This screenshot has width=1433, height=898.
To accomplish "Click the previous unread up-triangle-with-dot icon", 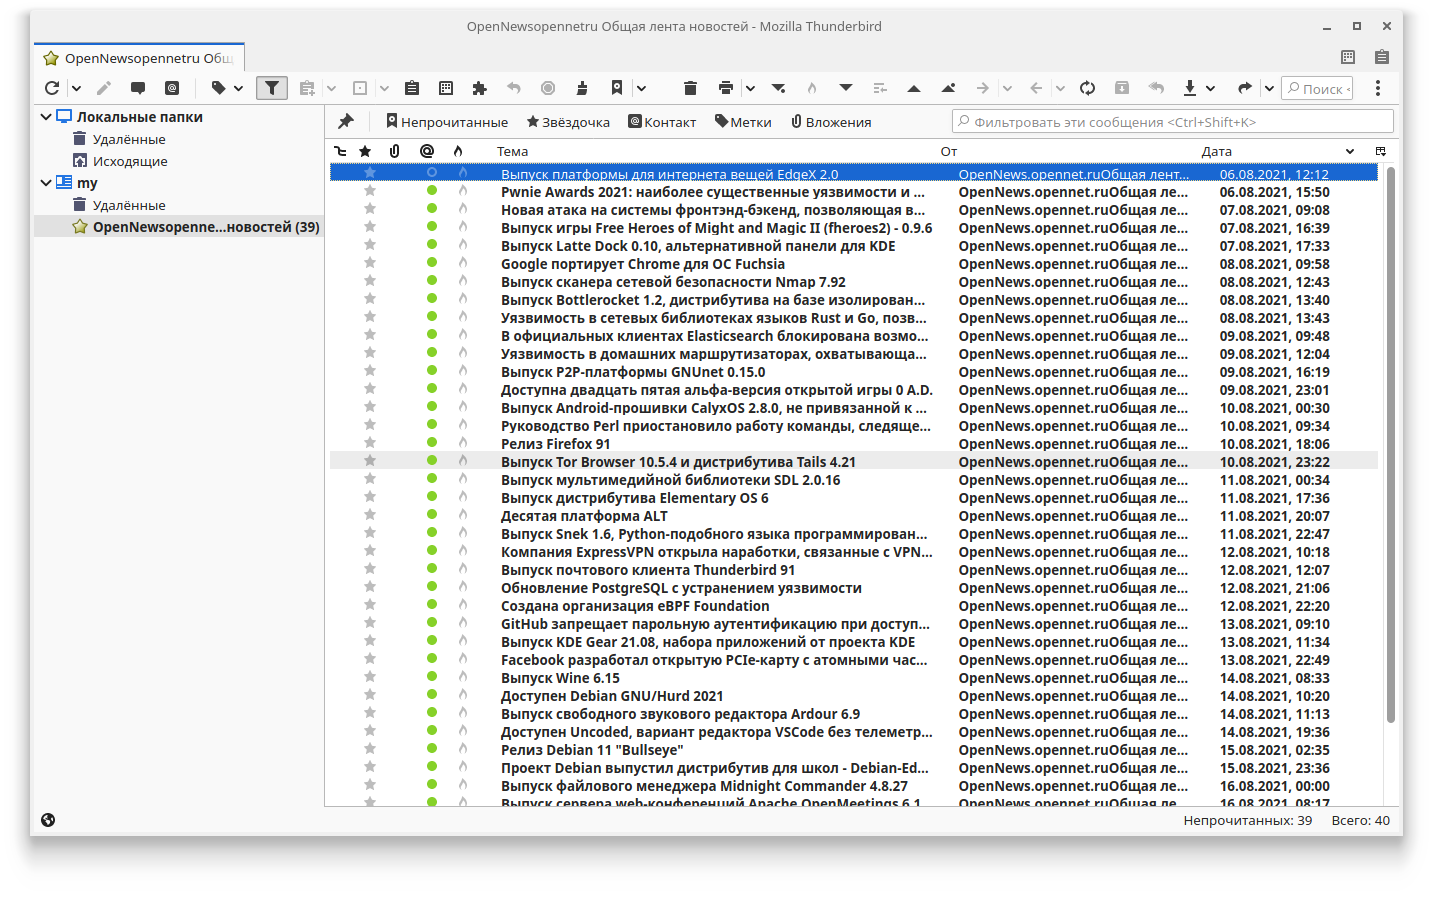I will [948, 88].
